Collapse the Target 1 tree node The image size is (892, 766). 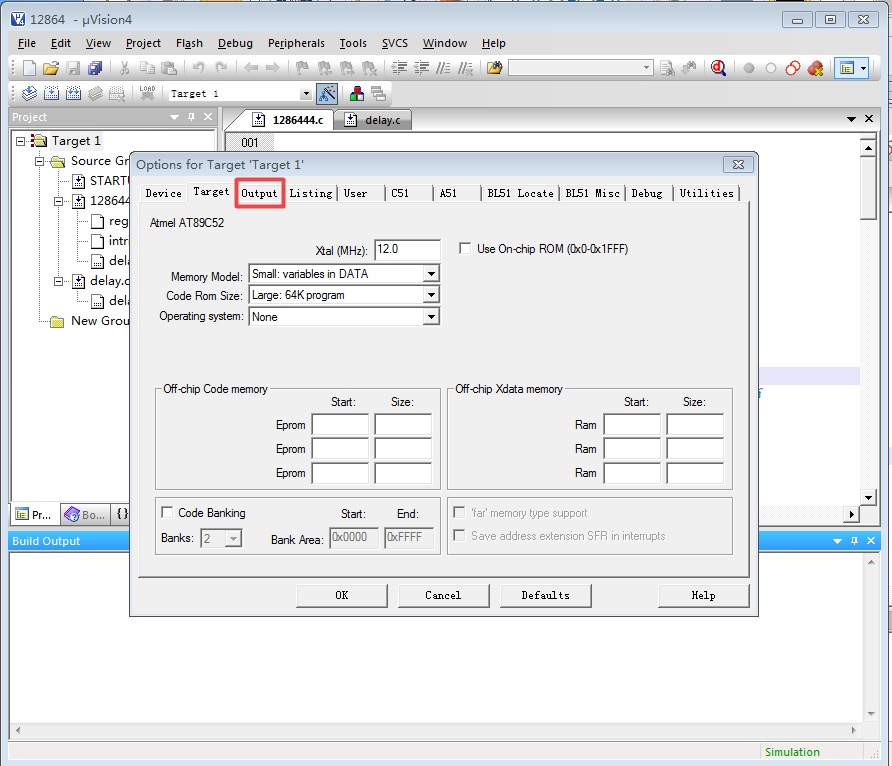(x=20, y=140)
